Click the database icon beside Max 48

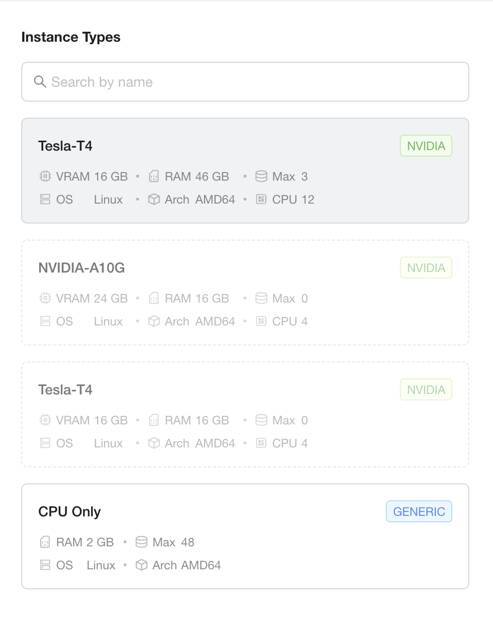point(141,542)
